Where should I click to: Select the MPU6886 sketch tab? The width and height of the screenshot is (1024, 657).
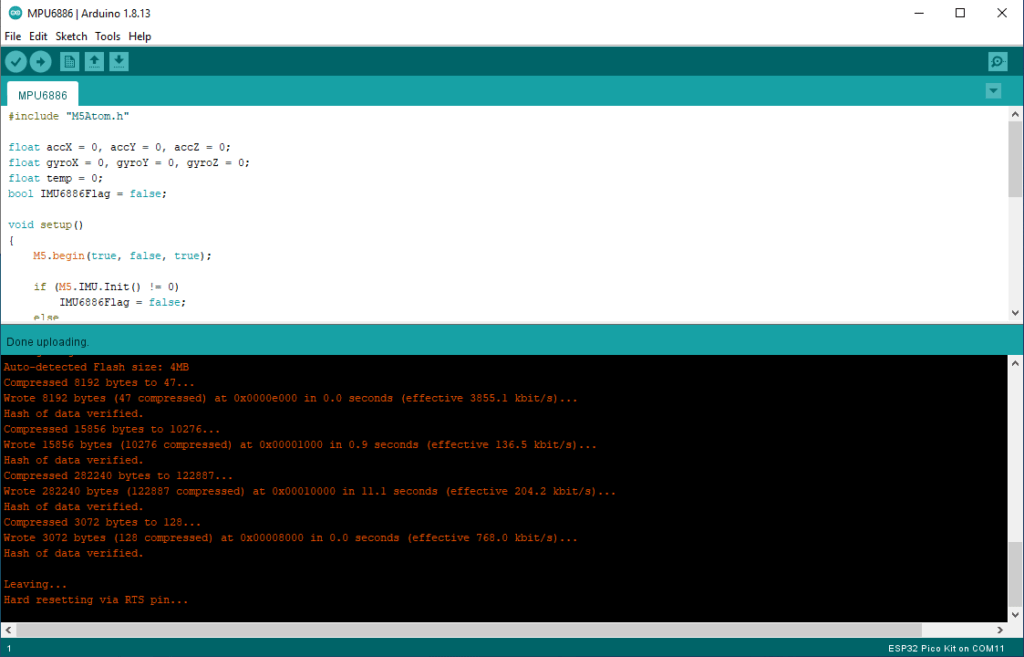pyautogui.click(x=43, y=96)
